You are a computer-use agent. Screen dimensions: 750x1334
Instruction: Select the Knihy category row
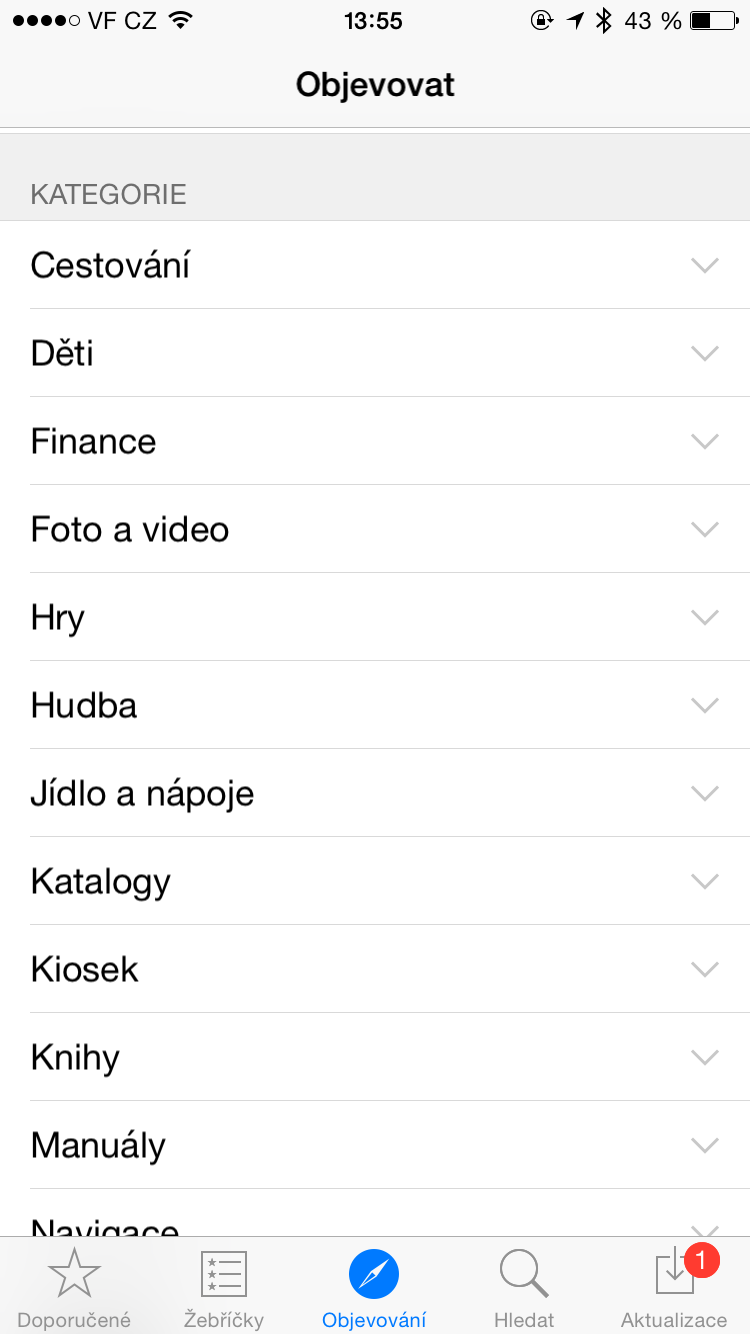(75, 1057)
